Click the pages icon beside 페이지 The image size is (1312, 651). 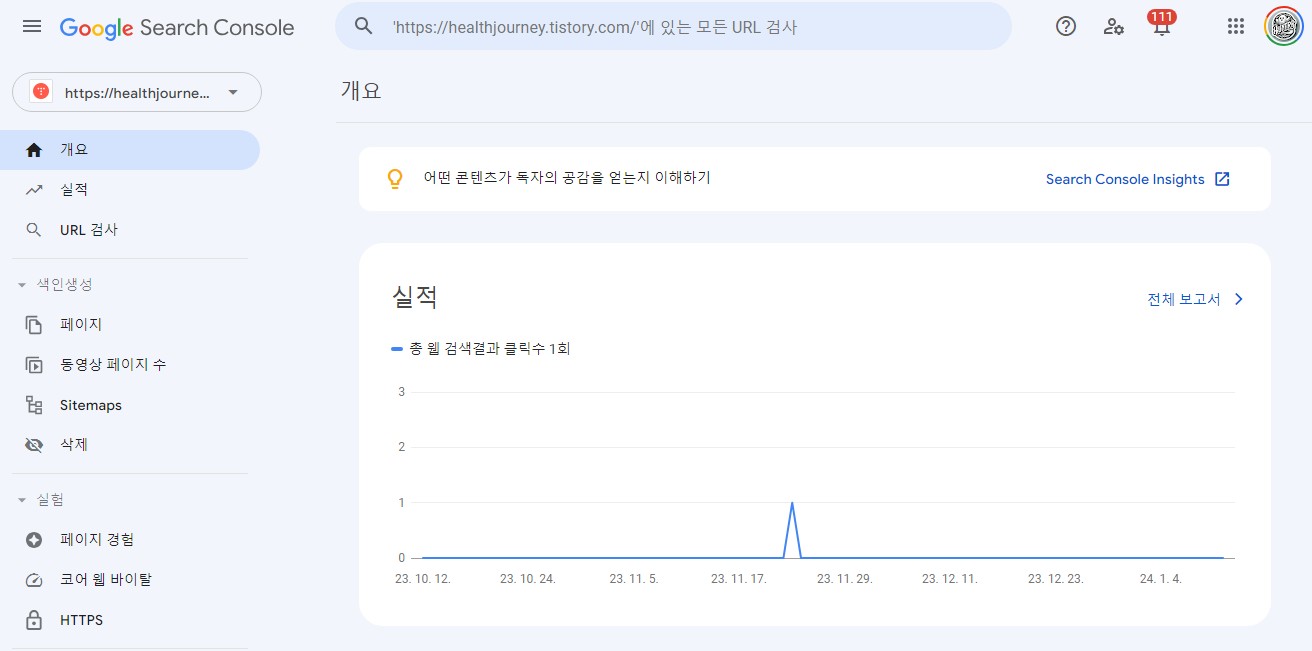34,325
